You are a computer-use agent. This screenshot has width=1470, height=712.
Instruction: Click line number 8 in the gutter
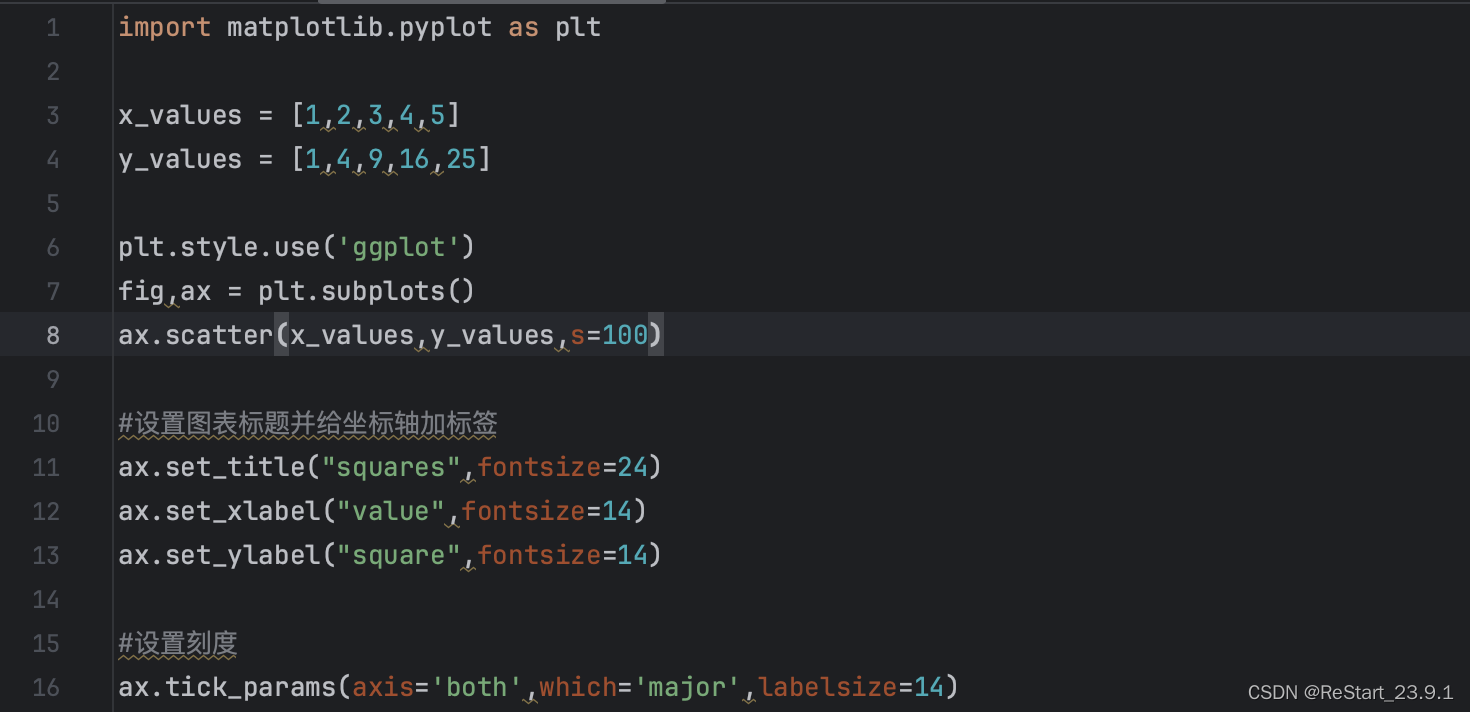click(52, 335)
